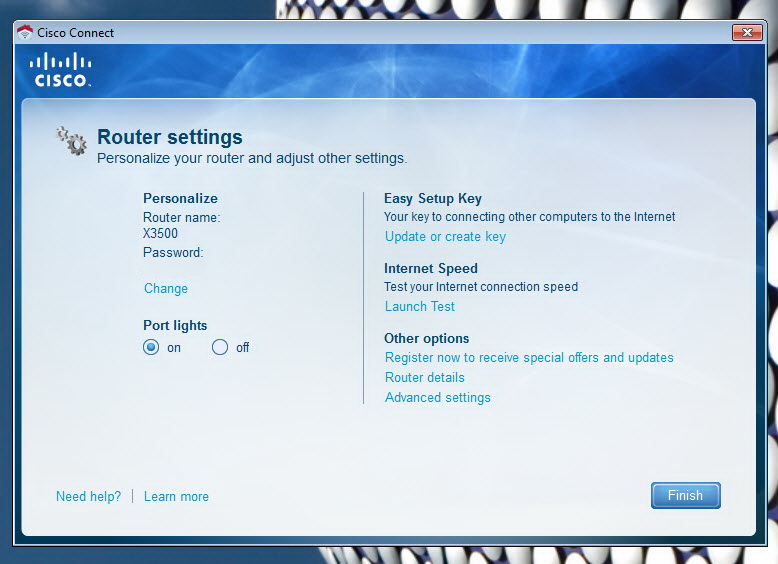Click the Cisco logo in the header
The height and width of the screenshot is (564, 778).
[61, 70]
